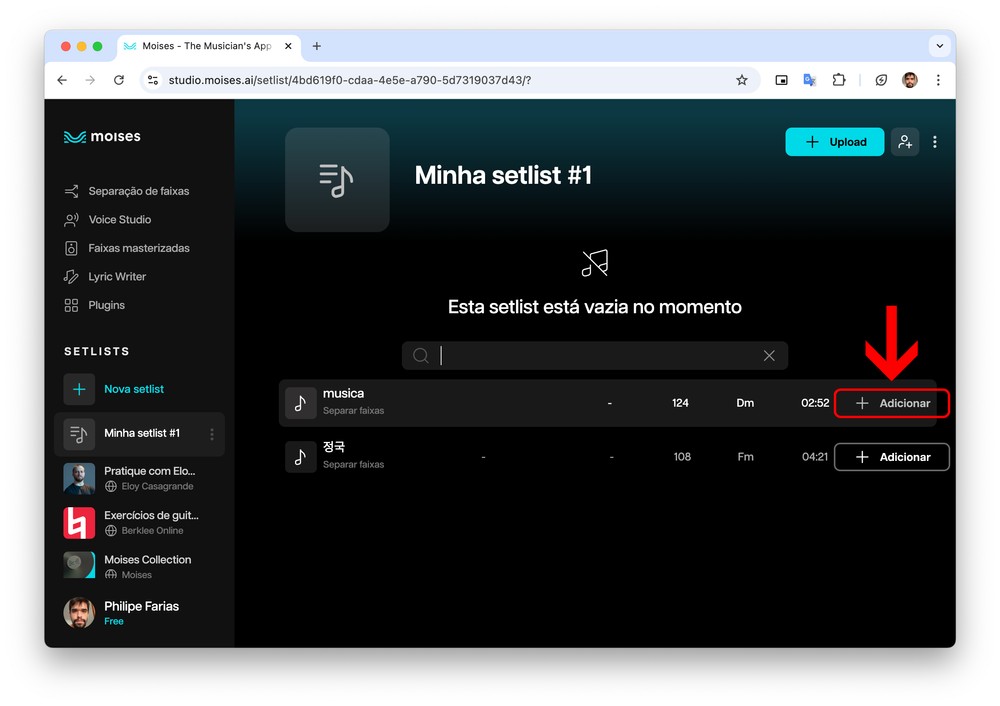Open the setlist three-dot options menu
The width and height of the screenshot is (1000, 706).
click(x=934, y=142)
